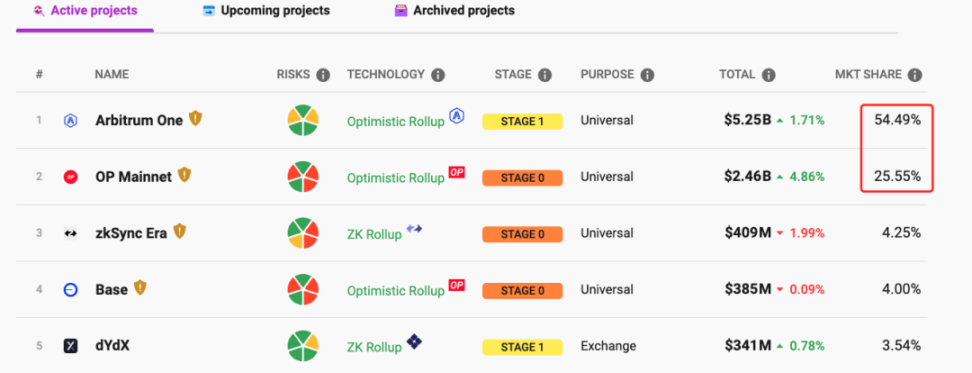Click the warning shield next to zkSync Era
972x373 pixels.
(x=180, y=232)
